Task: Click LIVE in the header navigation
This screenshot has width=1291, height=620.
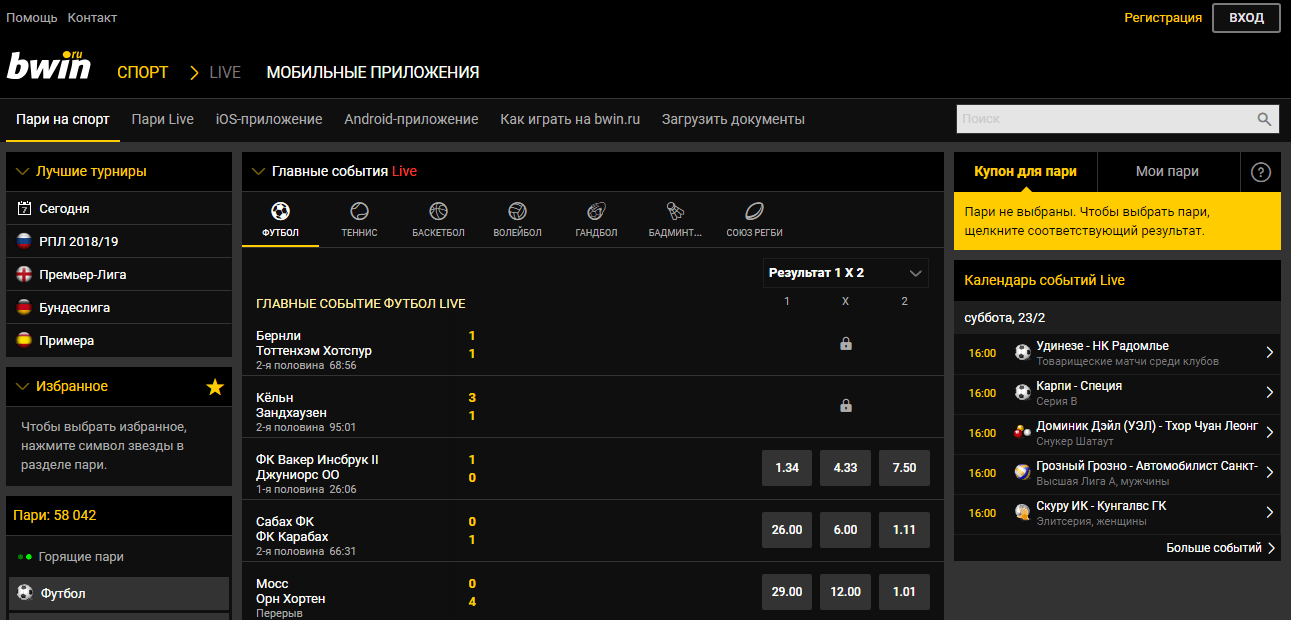Action: pyautogui.click(x=225, y=72)
